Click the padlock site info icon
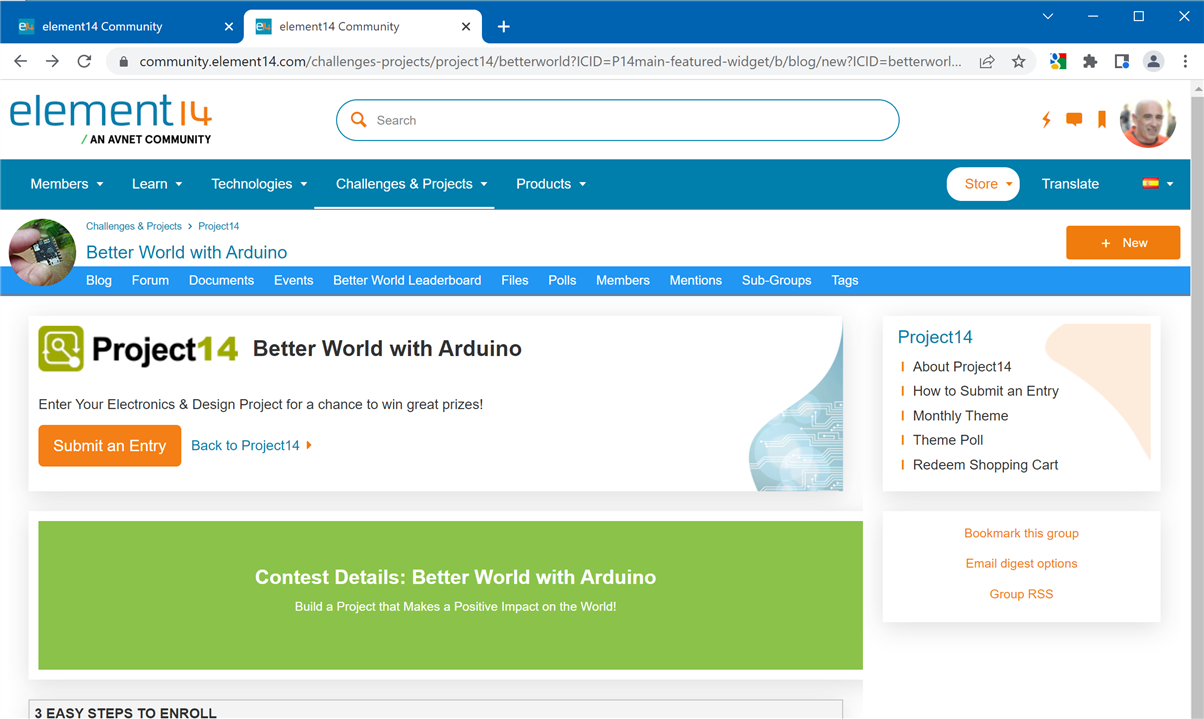This screenshot has width=1204, height=719. pyautogui.click(x=124, y=62)
